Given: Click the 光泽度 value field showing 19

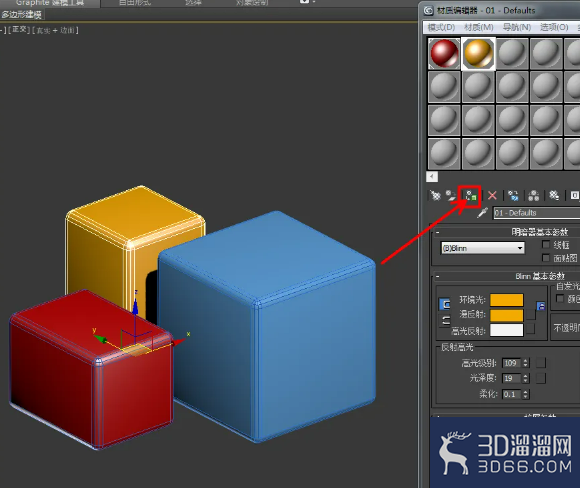Looking at the screenshot, I should click(x=512, y=378).
